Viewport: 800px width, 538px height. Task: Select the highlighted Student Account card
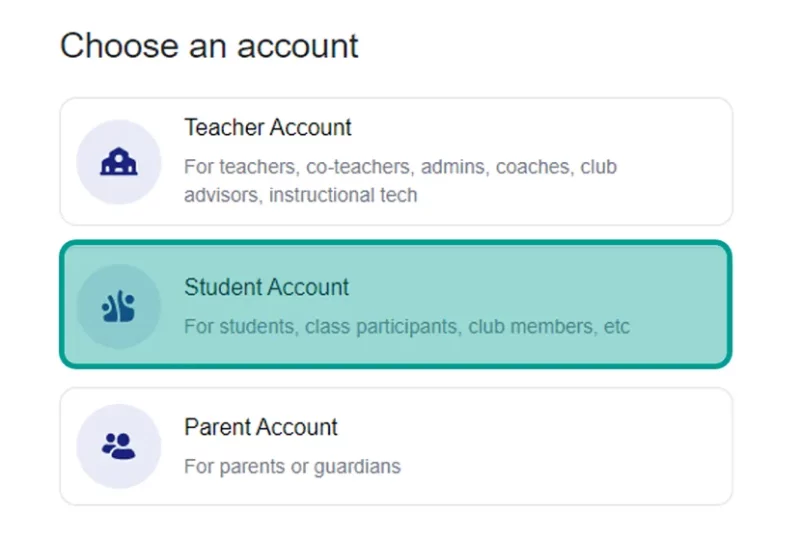(396, 304)
